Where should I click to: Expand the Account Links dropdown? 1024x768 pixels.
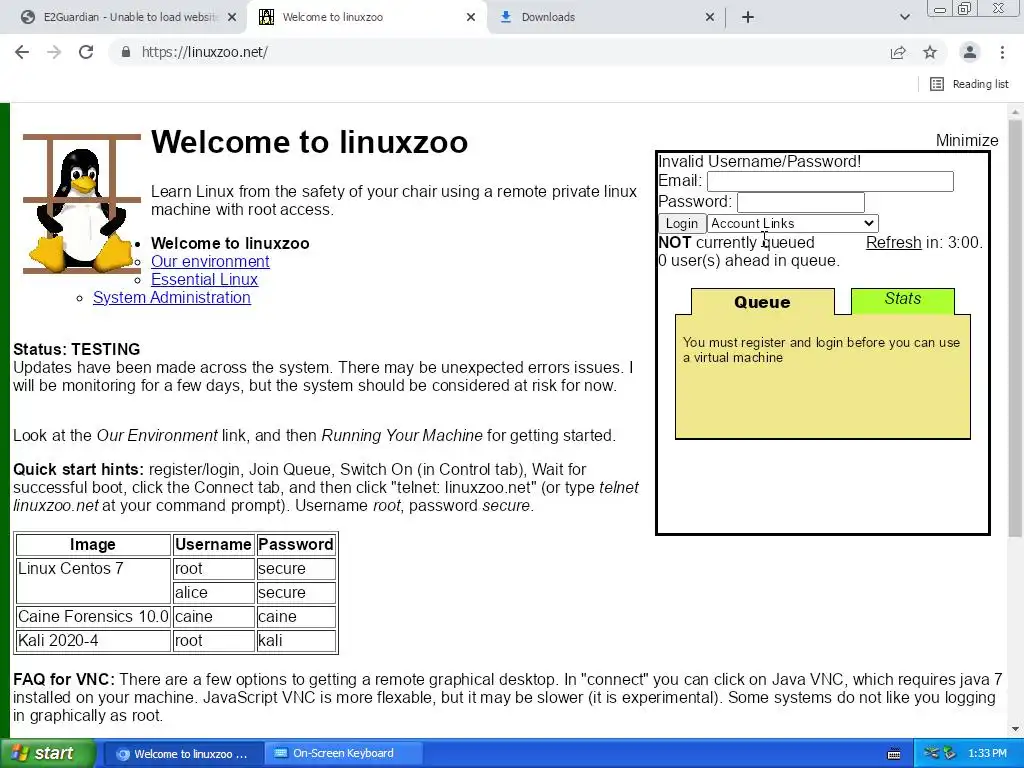pyautogui.click(x=792, y=223)
